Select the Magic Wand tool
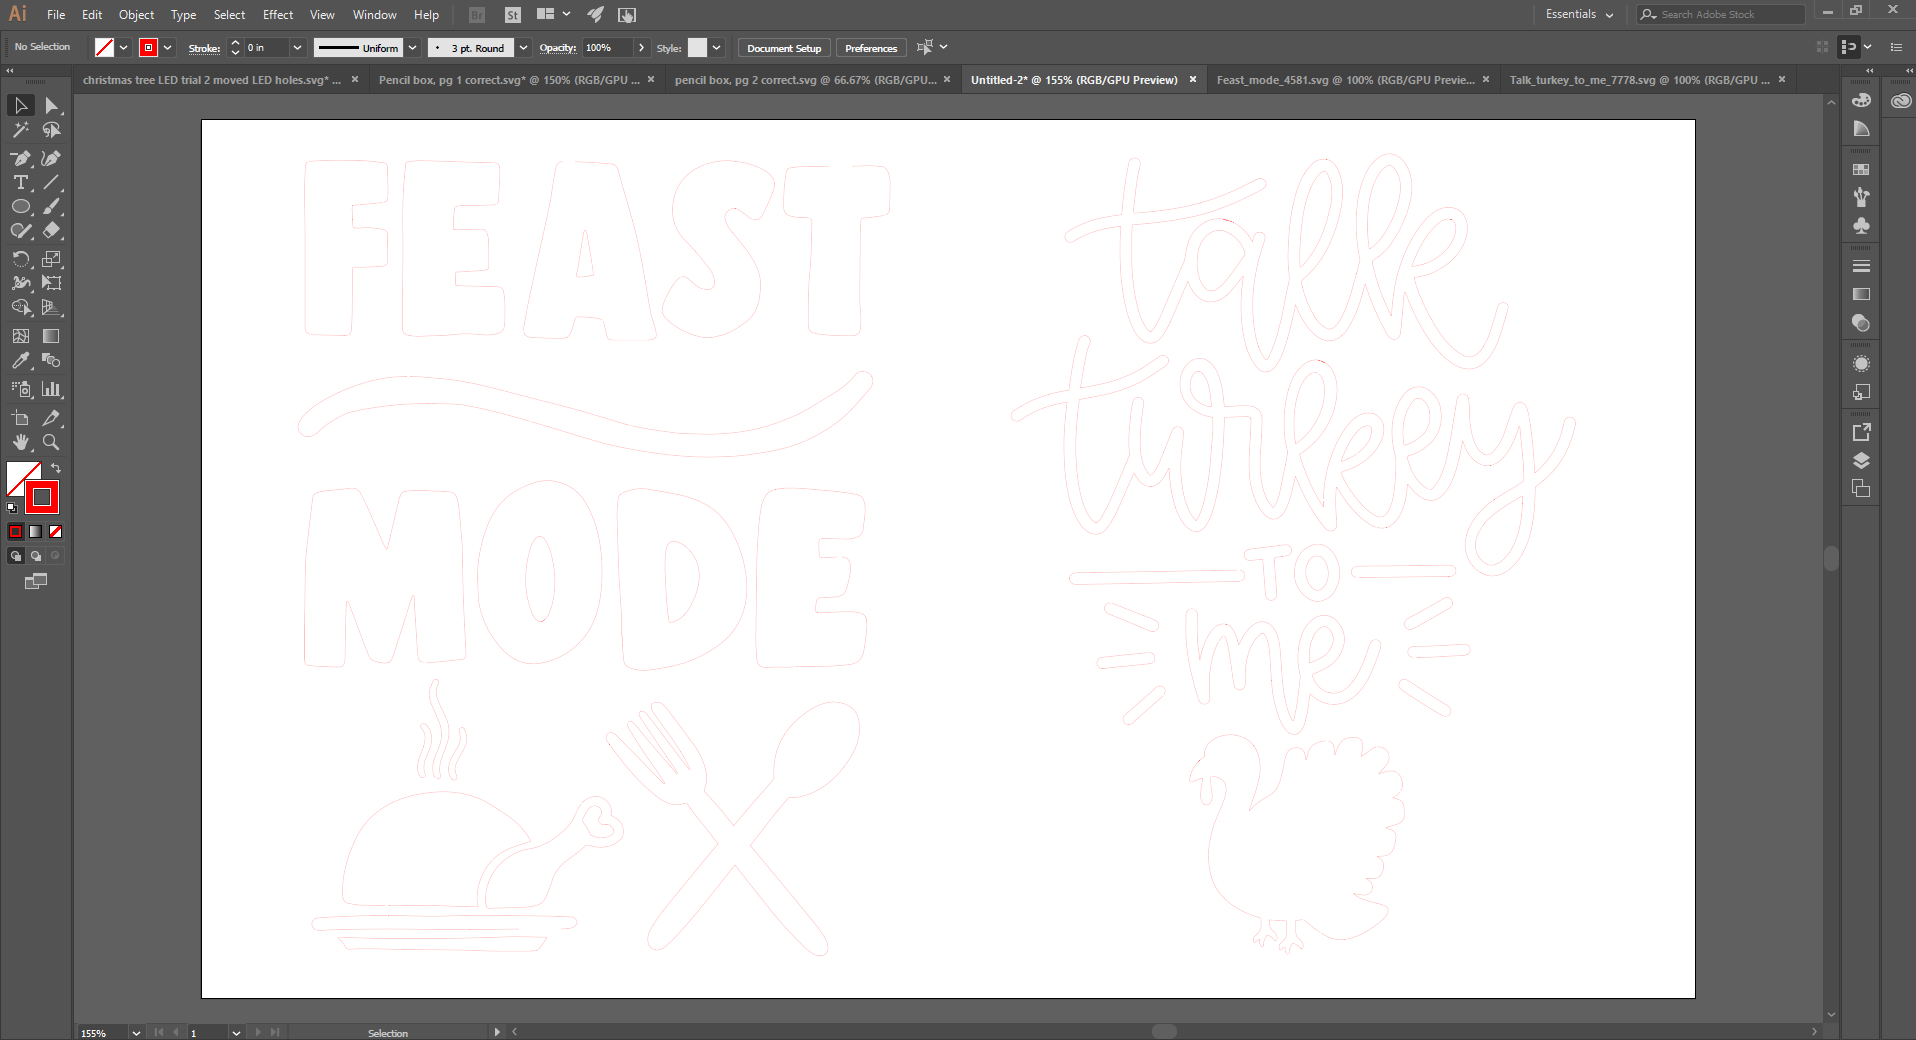 (20, 130)
